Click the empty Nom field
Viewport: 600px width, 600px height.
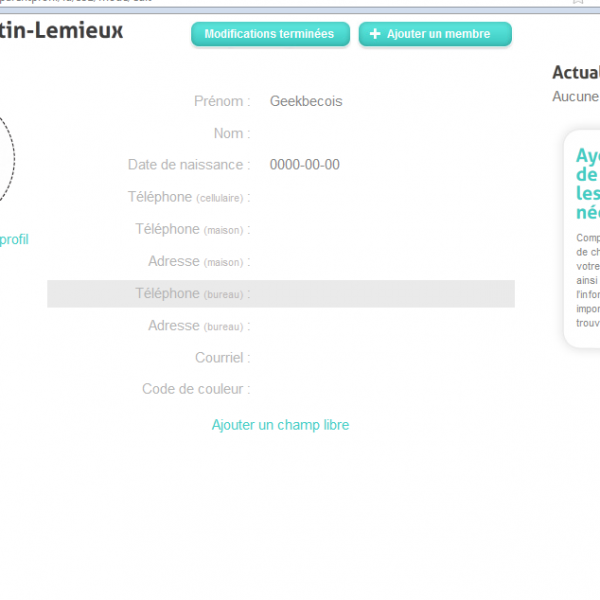(380, 133)
